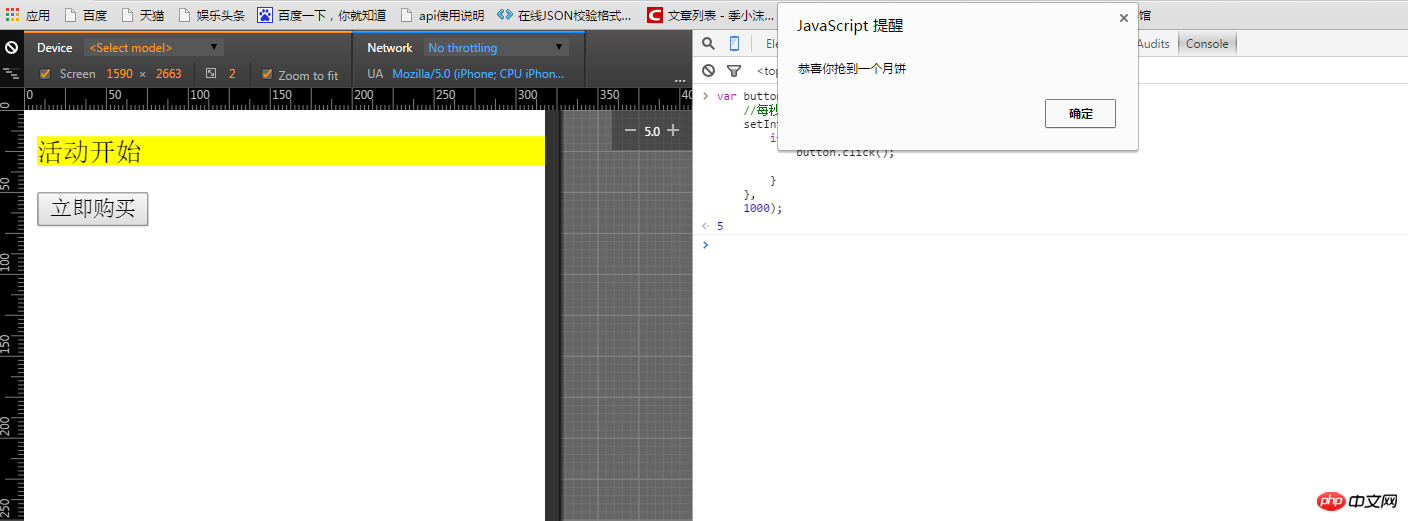Click the swap dimensions × between width and height
The width and height of the screenshot is (1408, 521).
coord(142,74)
